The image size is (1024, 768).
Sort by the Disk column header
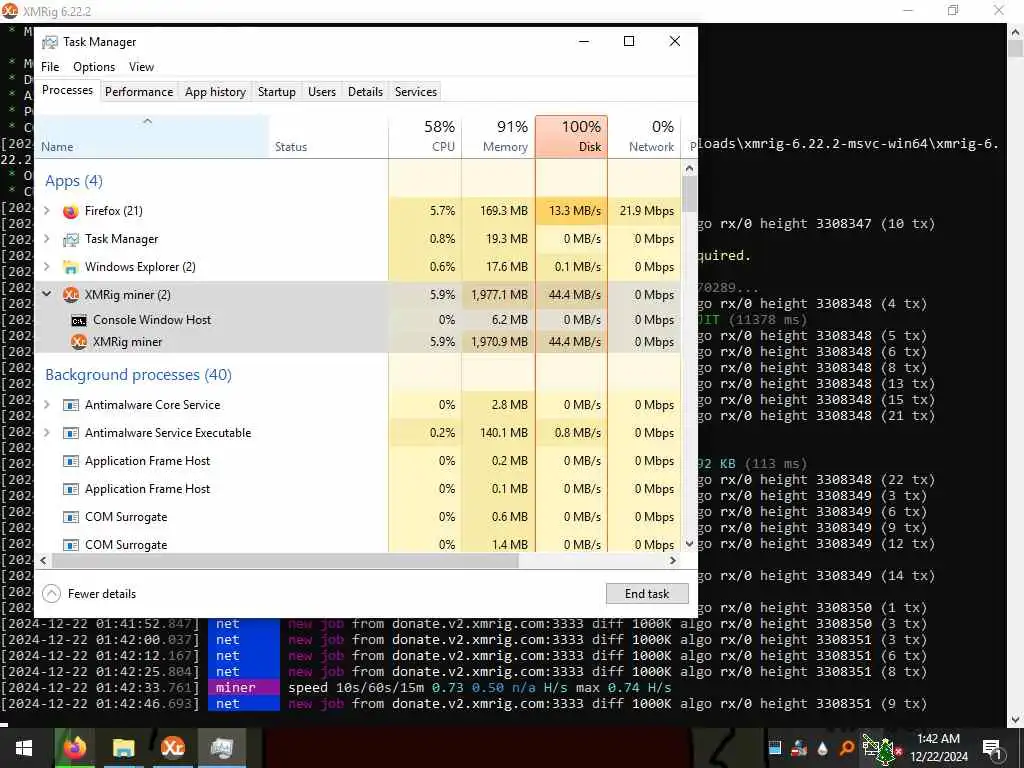pos(571,137)
